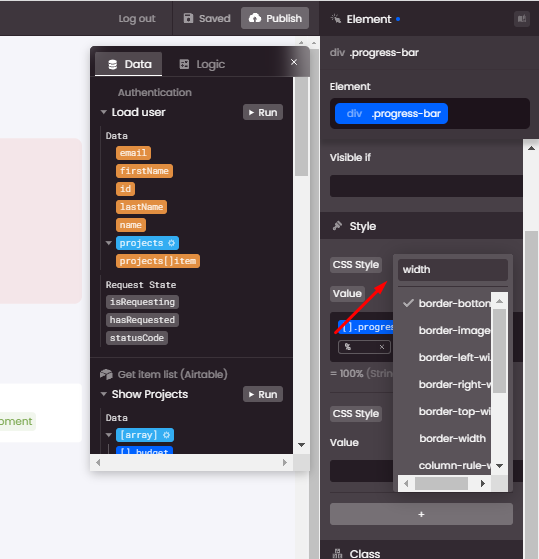Remove the % unit with its x
The height and width of the screenshot is (559, 539).
pyautogui.click(x=382, y=347)
